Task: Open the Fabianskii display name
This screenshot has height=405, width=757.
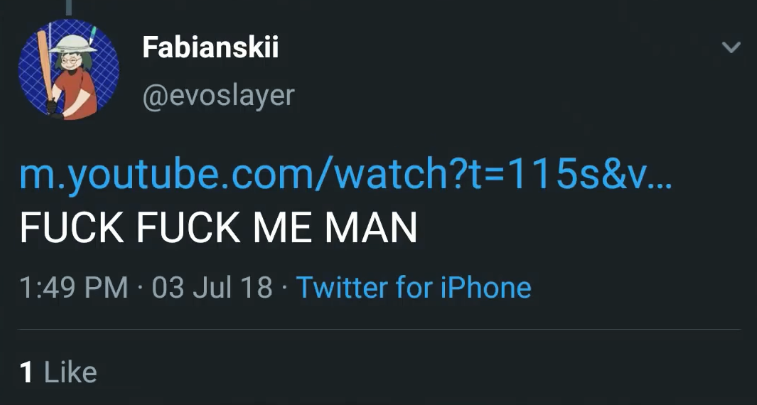Action: coord(210,47)
